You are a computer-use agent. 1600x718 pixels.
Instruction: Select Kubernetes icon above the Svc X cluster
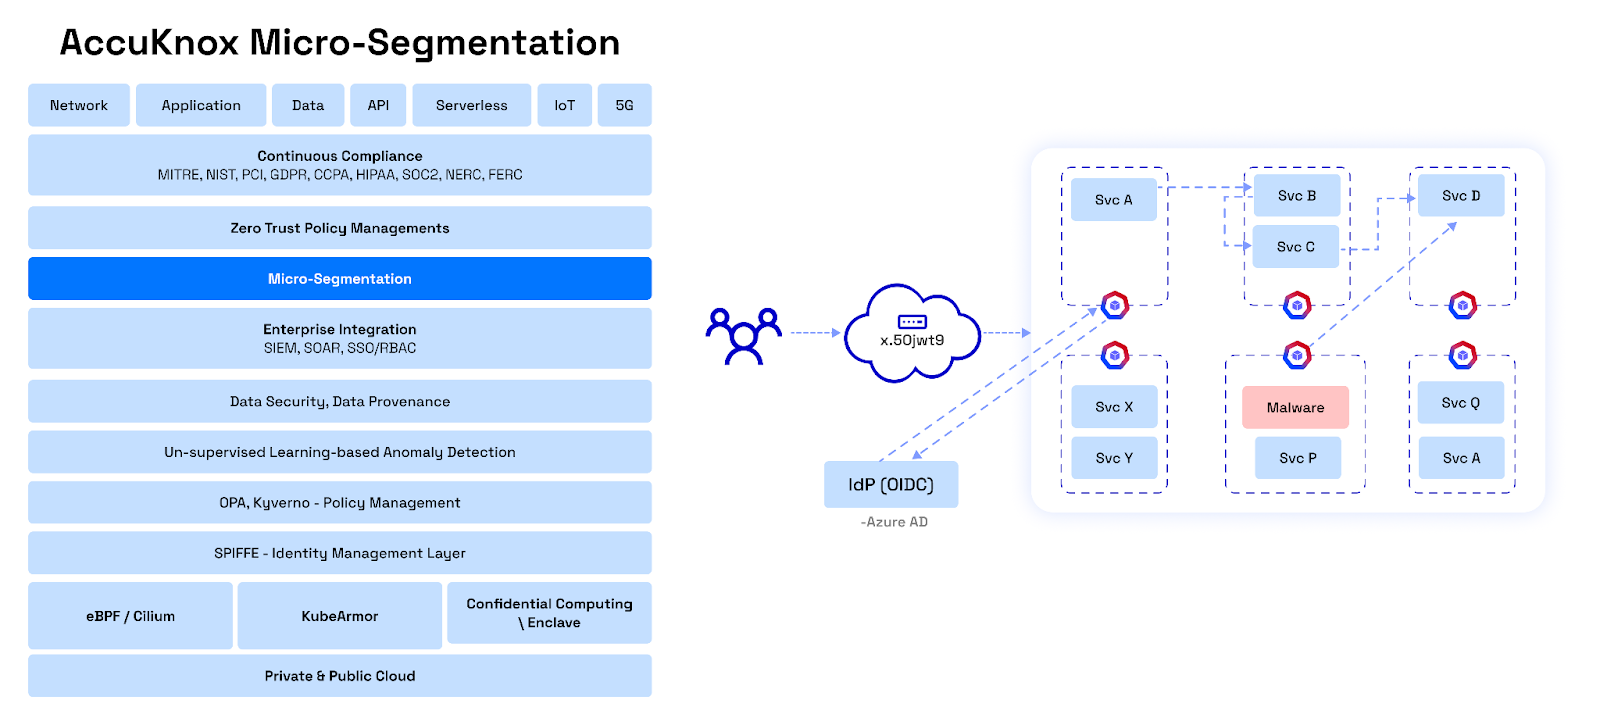tap(1115, 354)
